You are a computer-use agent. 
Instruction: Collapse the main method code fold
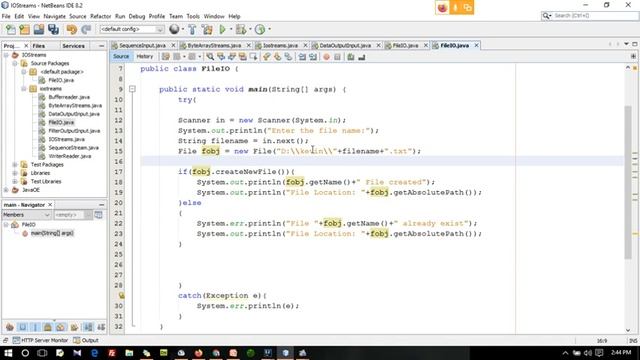(132, 89)
